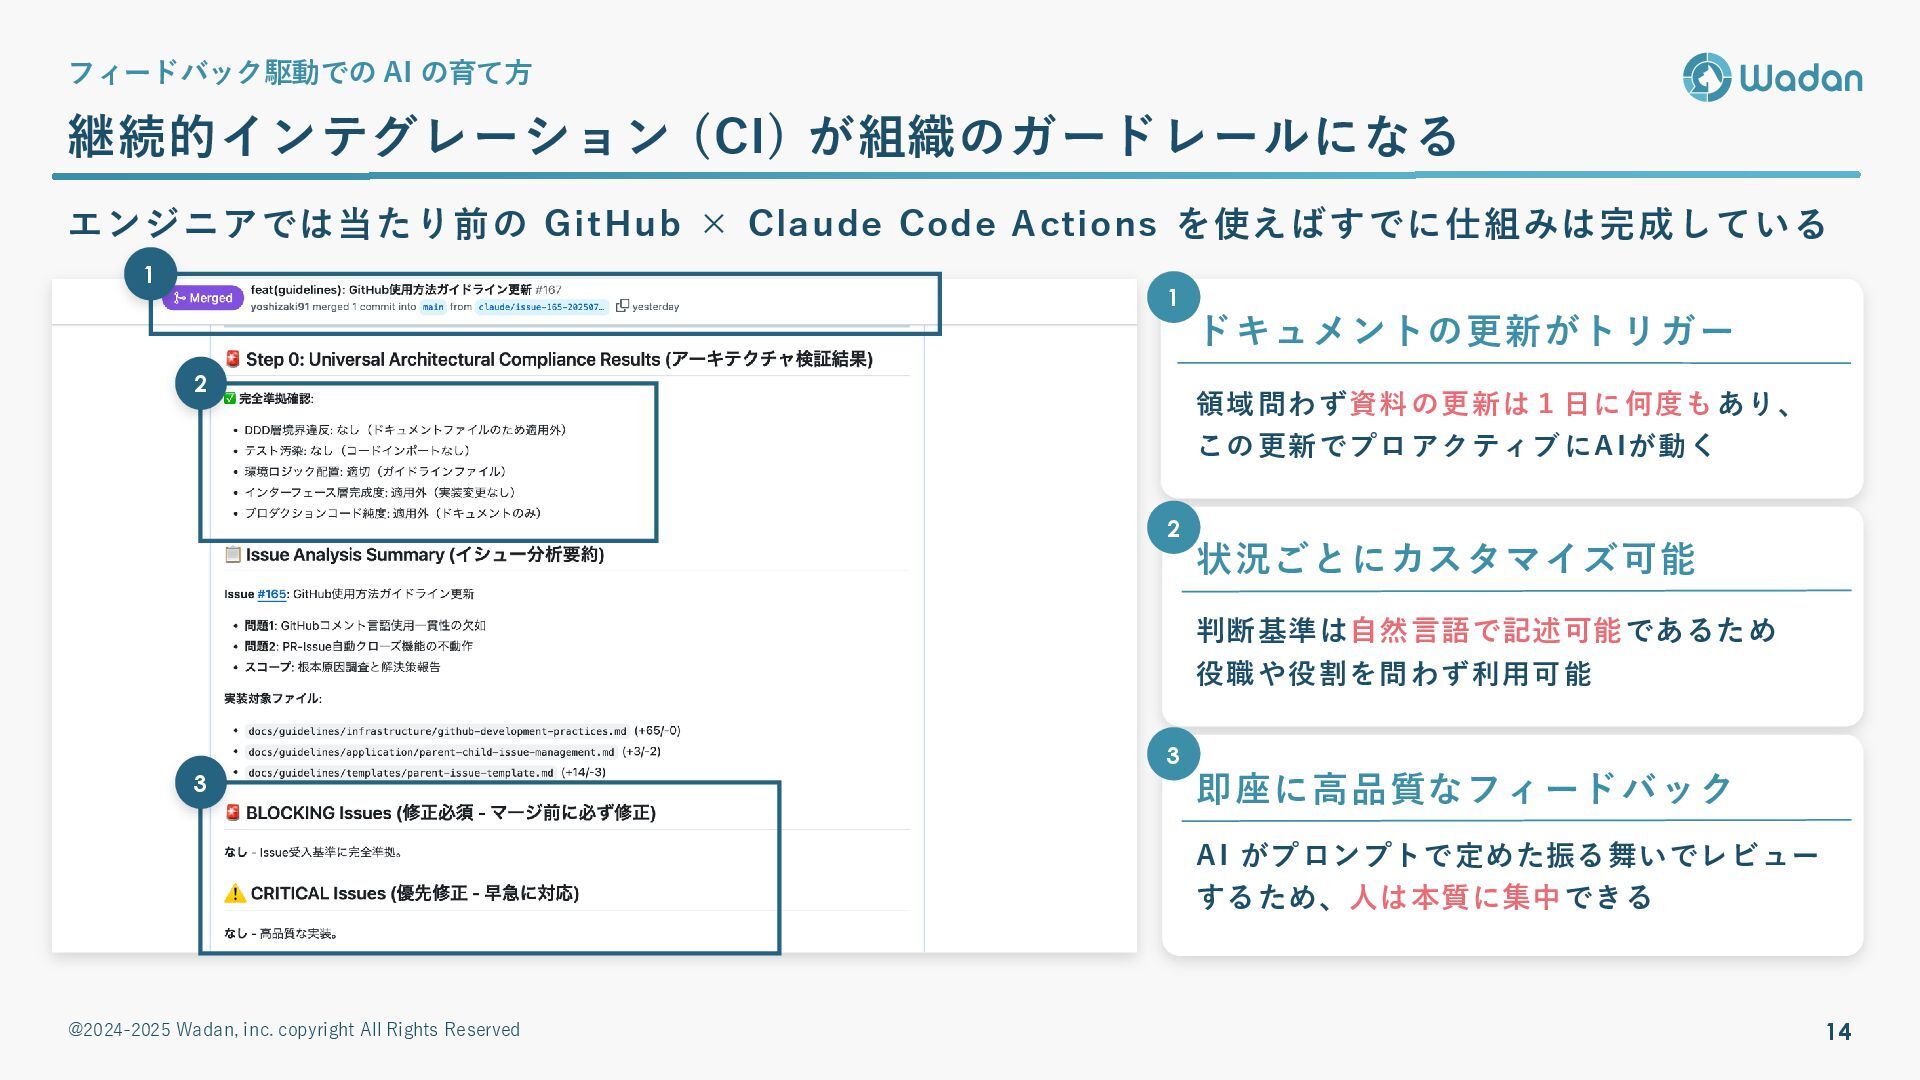Click the インターフェース層完成度 bullet line
The image size is (1920, 1080).
click(x=380, y=493)
